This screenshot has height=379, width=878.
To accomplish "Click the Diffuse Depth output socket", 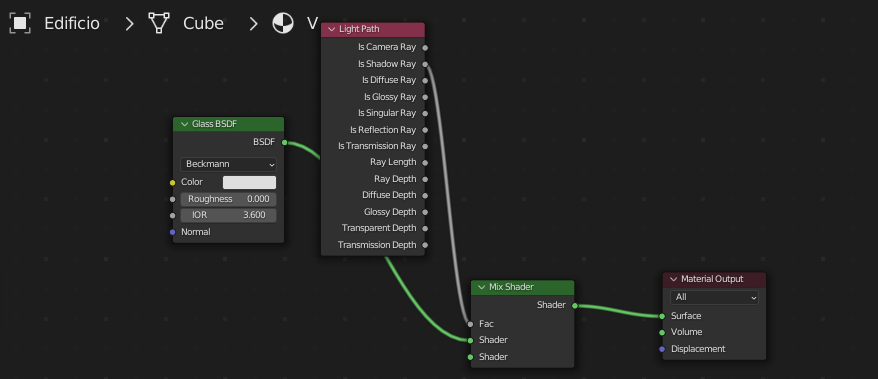I will coord(425,195).
